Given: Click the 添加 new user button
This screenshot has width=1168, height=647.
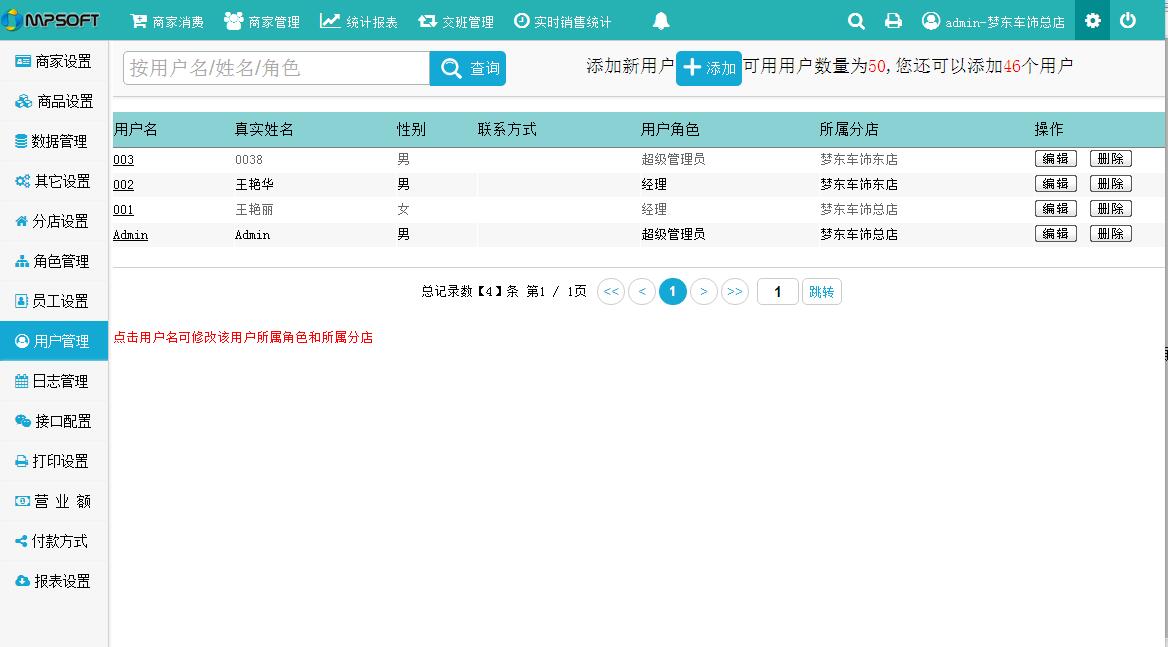Looking at the screenshot, I should [x=709, y=68].
